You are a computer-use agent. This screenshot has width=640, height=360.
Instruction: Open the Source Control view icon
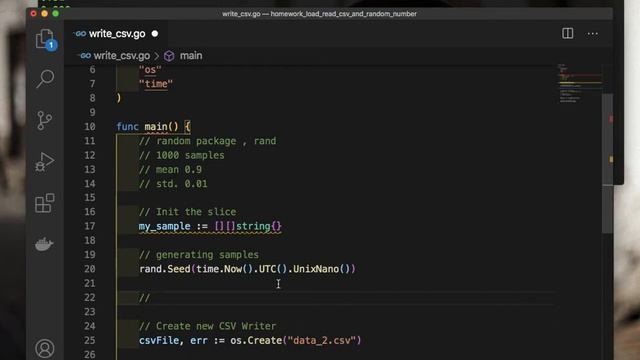(44, 120)
